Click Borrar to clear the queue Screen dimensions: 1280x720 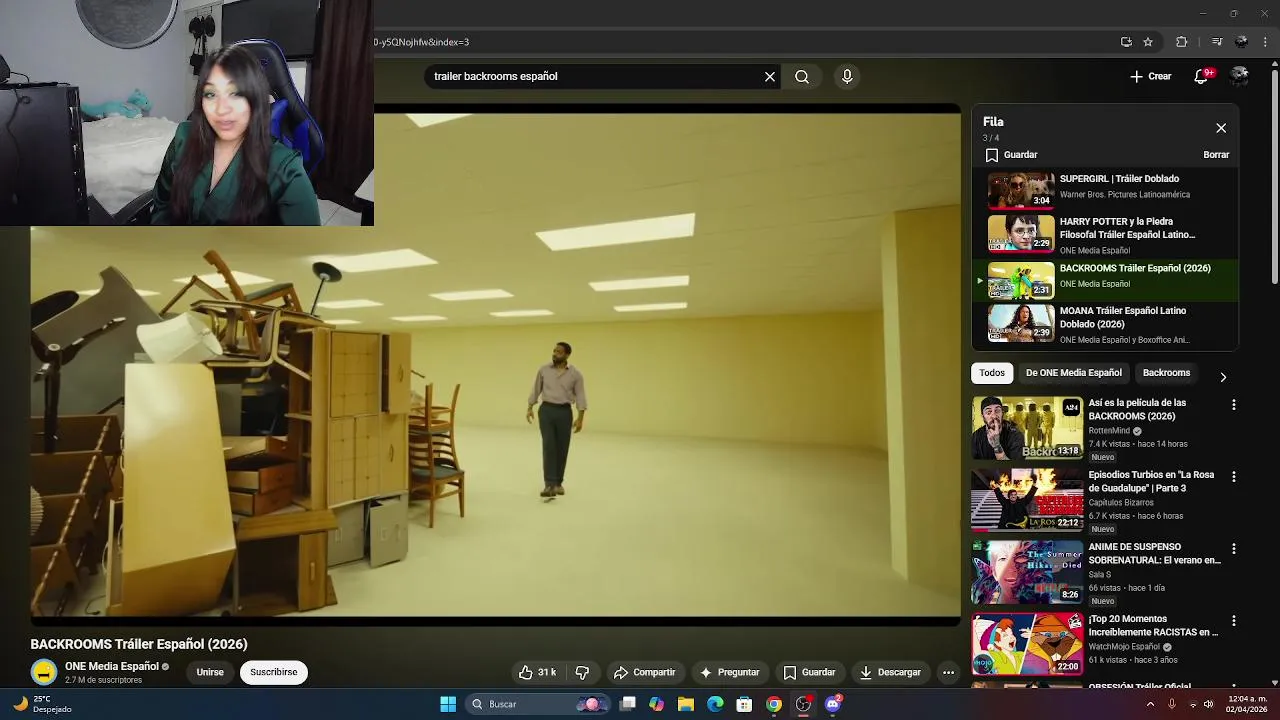1216,155
